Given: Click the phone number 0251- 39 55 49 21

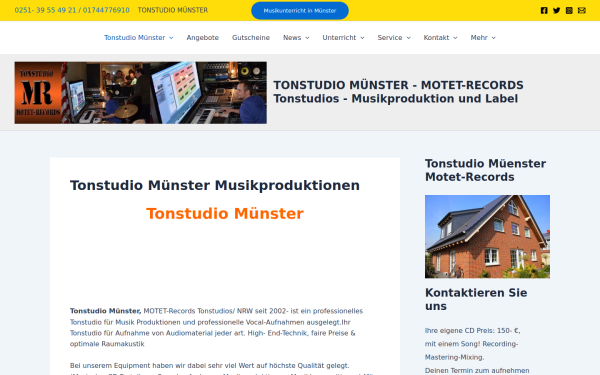Looking at the screenshot, I should click(45, 10).
